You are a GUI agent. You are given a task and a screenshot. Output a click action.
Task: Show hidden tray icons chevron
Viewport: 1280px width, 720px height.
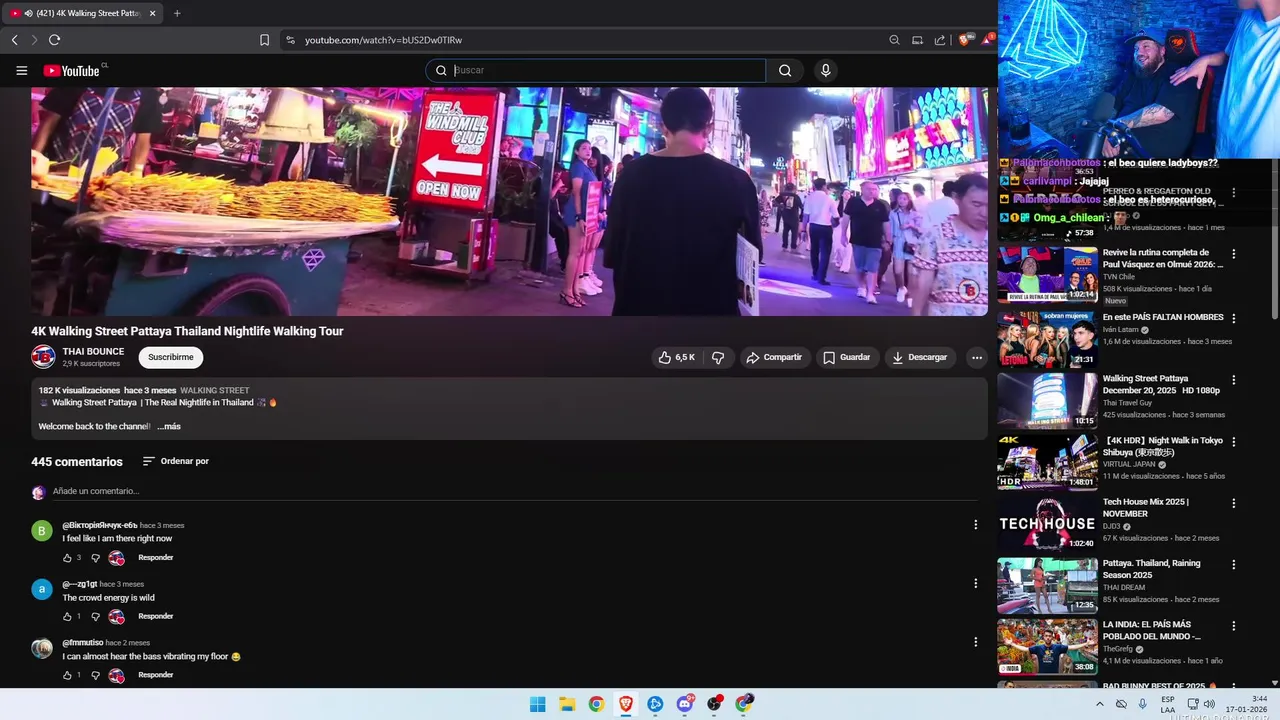tap(1100, 704)
